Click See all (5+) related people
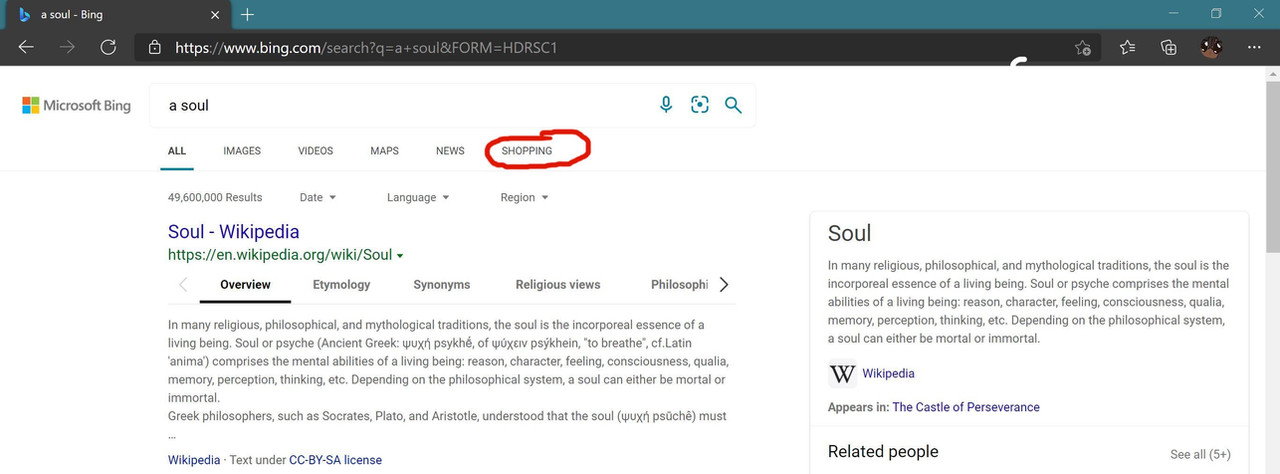The height and width of the screenshot is (474, 1280). tap(1200, 454)
